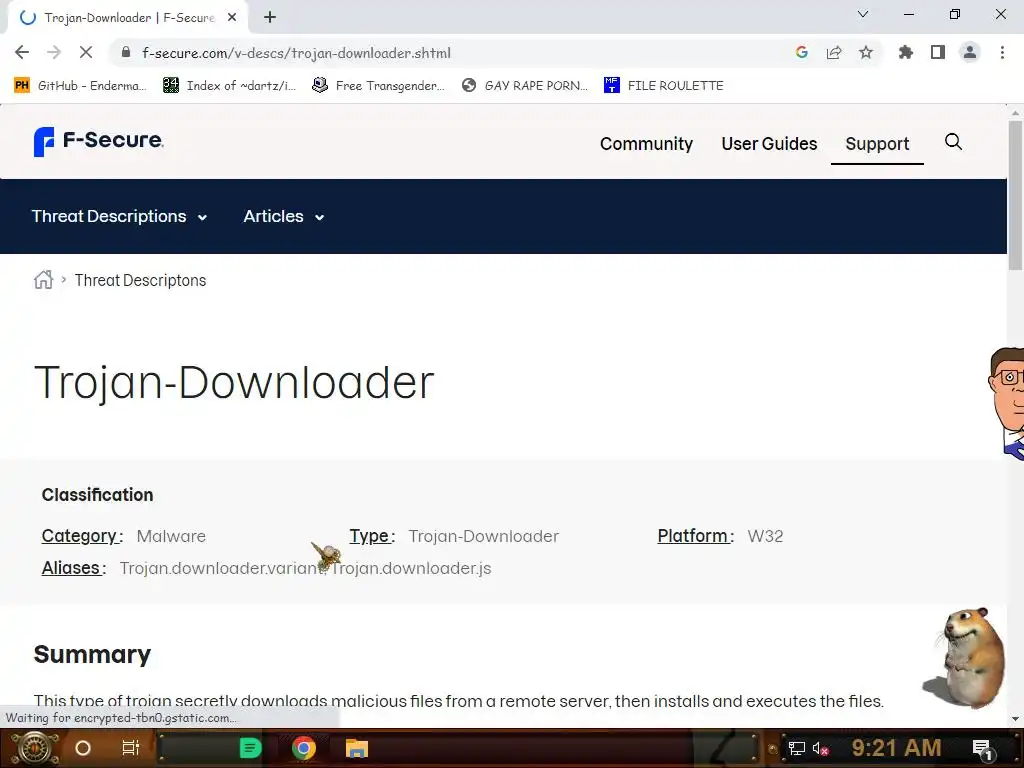
Task: Toggle the browser side panel
Action: point(938,52)
